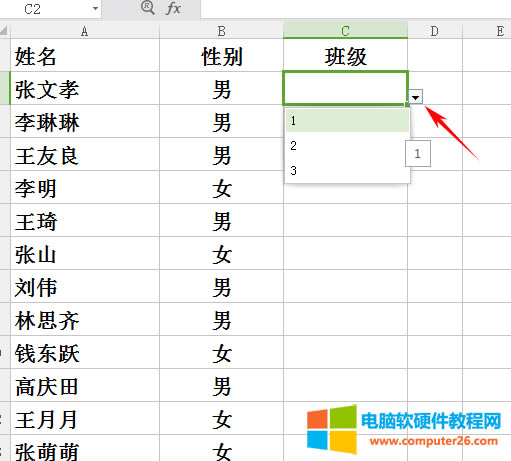Click the 性别 header cell
Viewport: 511px width, 461px height.
point(222,55)
